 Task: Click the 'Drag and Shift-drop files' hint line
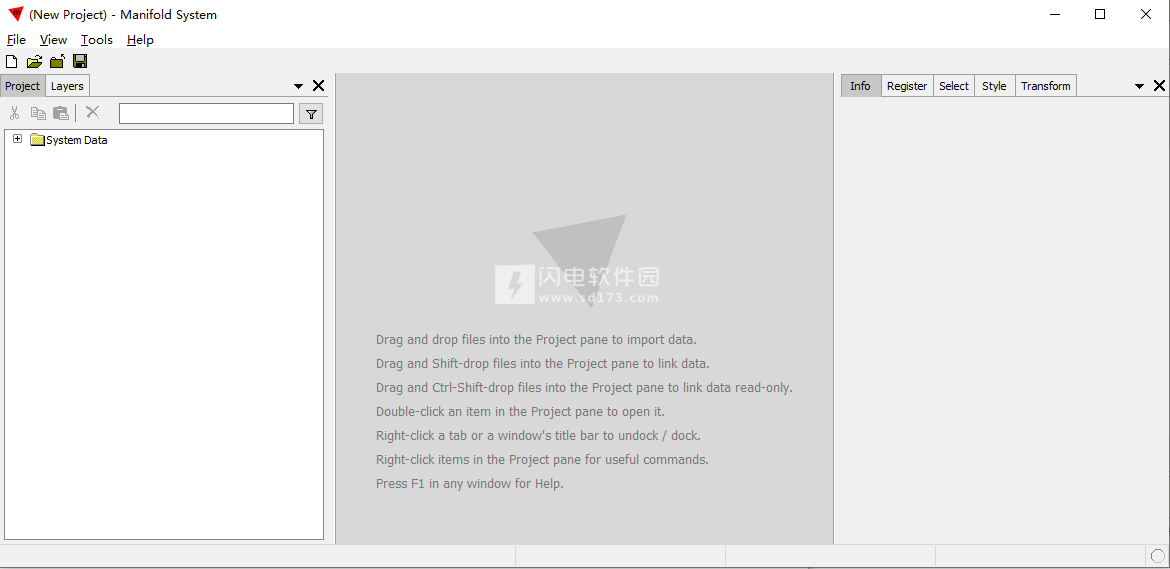tap(542, 364)
